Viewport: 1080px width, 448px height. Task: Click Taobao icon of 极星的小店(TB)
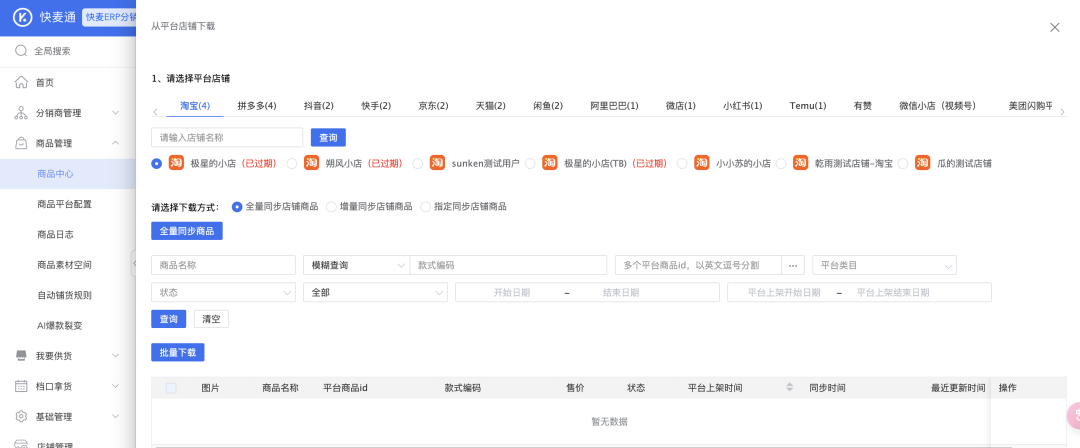pyautogui.click(x=550, y=163)
